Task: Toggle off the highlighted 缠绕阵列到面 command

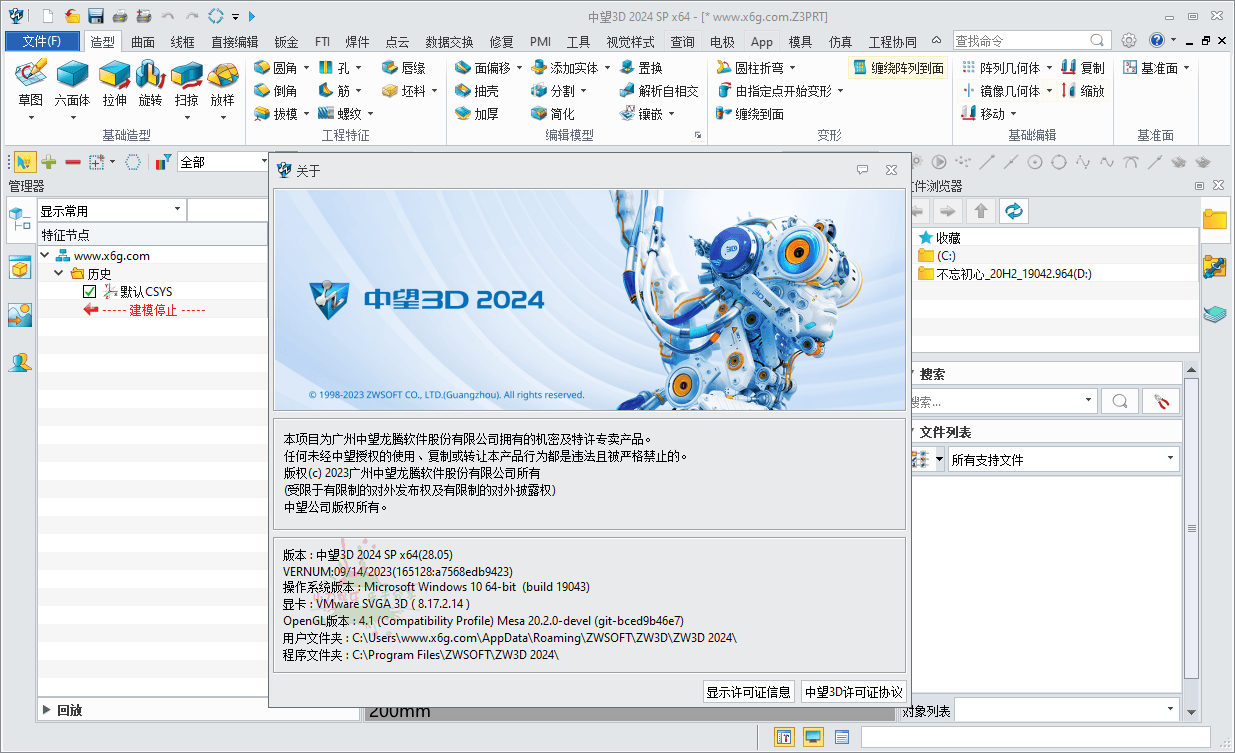Action: click(899, 67)
